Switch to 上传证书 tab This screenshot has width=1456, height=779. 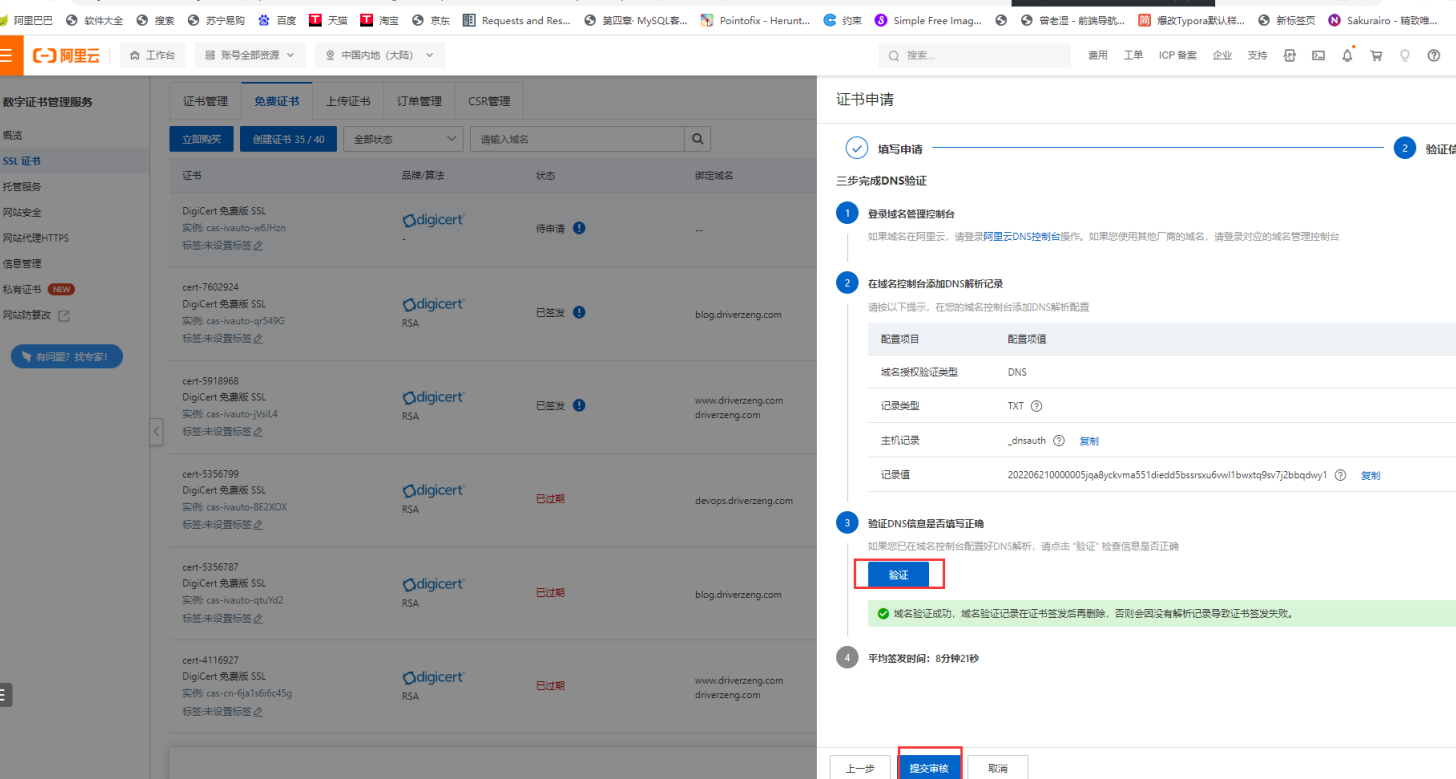coord(348,101)
